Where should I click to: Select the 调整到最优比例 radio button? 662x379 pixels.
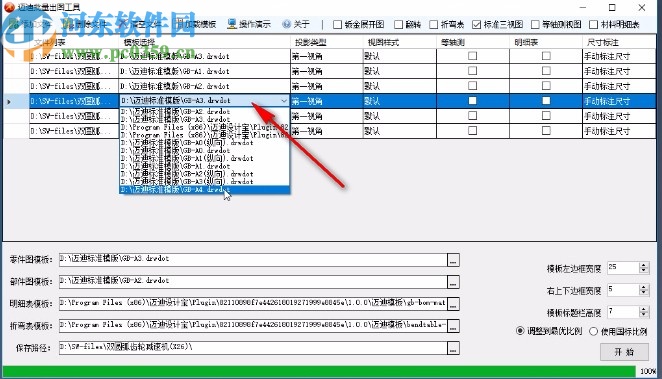[x=520, y=331]
